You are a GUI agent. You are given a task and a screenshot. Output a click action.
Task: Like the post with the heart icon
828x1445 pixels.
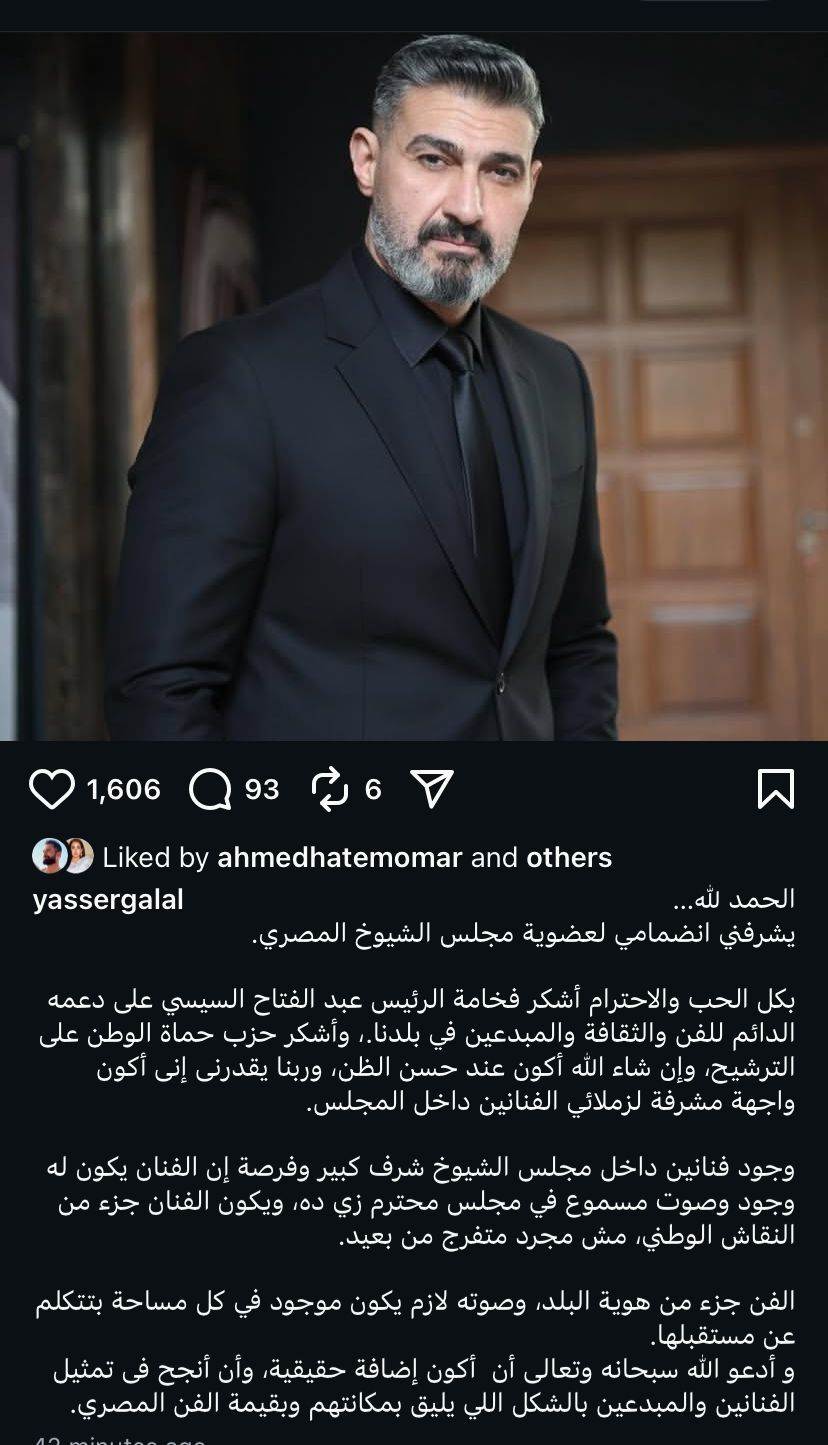(x=52, y=790)
